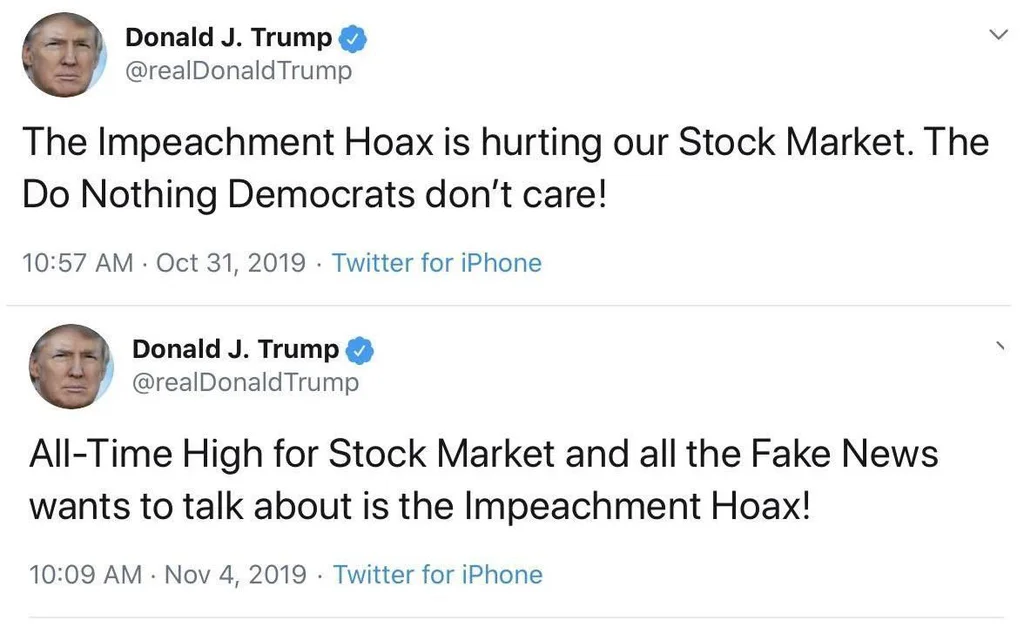Open the tweet reading 'The Impeachment Hoax is hurting'
The height and width of the screenshot is (627, 1024).
[x=505, y=143]
